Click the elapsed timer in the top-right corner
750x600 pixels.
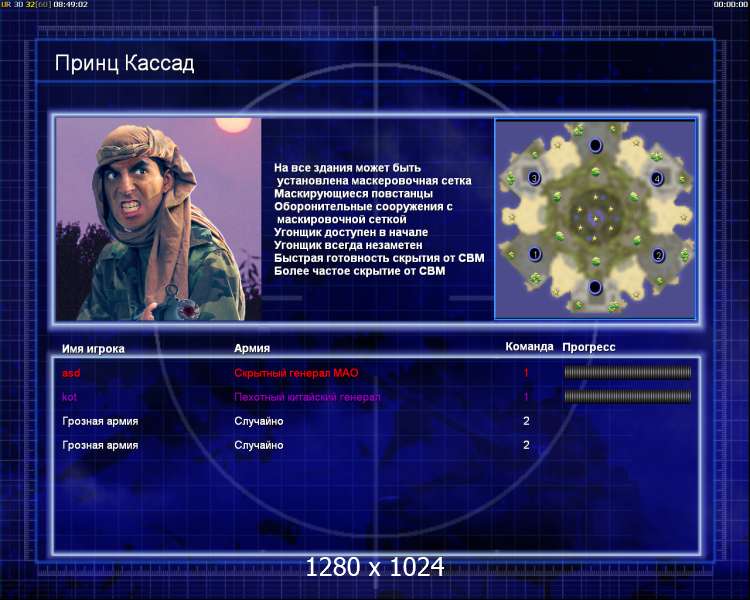coord(730,4)
